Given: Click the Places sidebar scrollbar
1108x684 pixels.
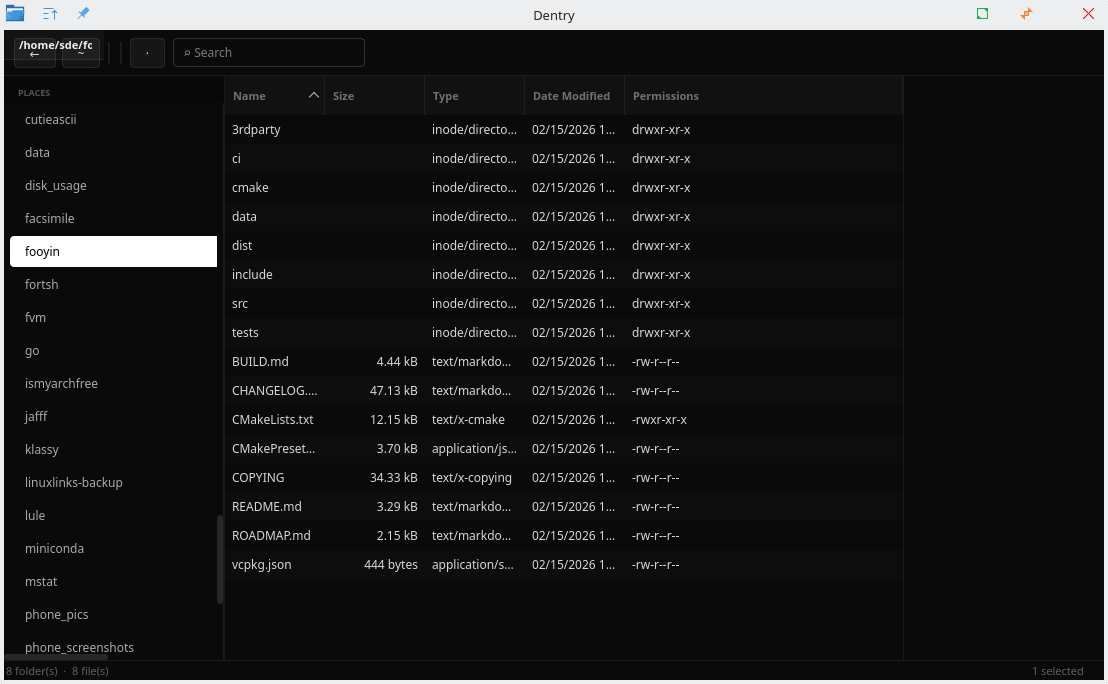Looking at the screenshot, I should [220, 560].
